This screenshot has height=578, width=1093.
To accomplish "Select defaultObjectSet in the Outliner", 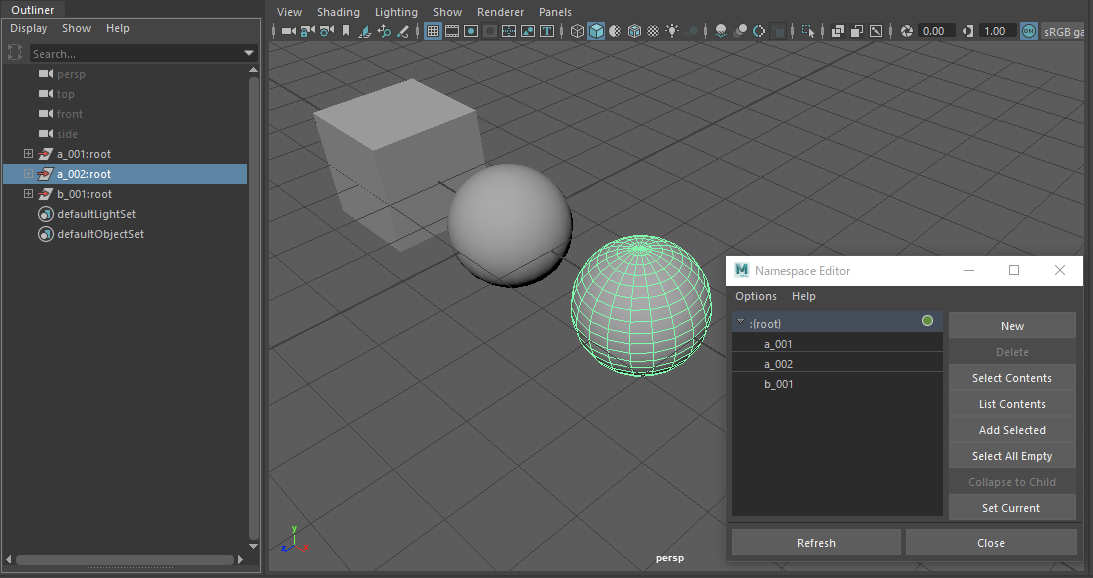I will 100,234.
